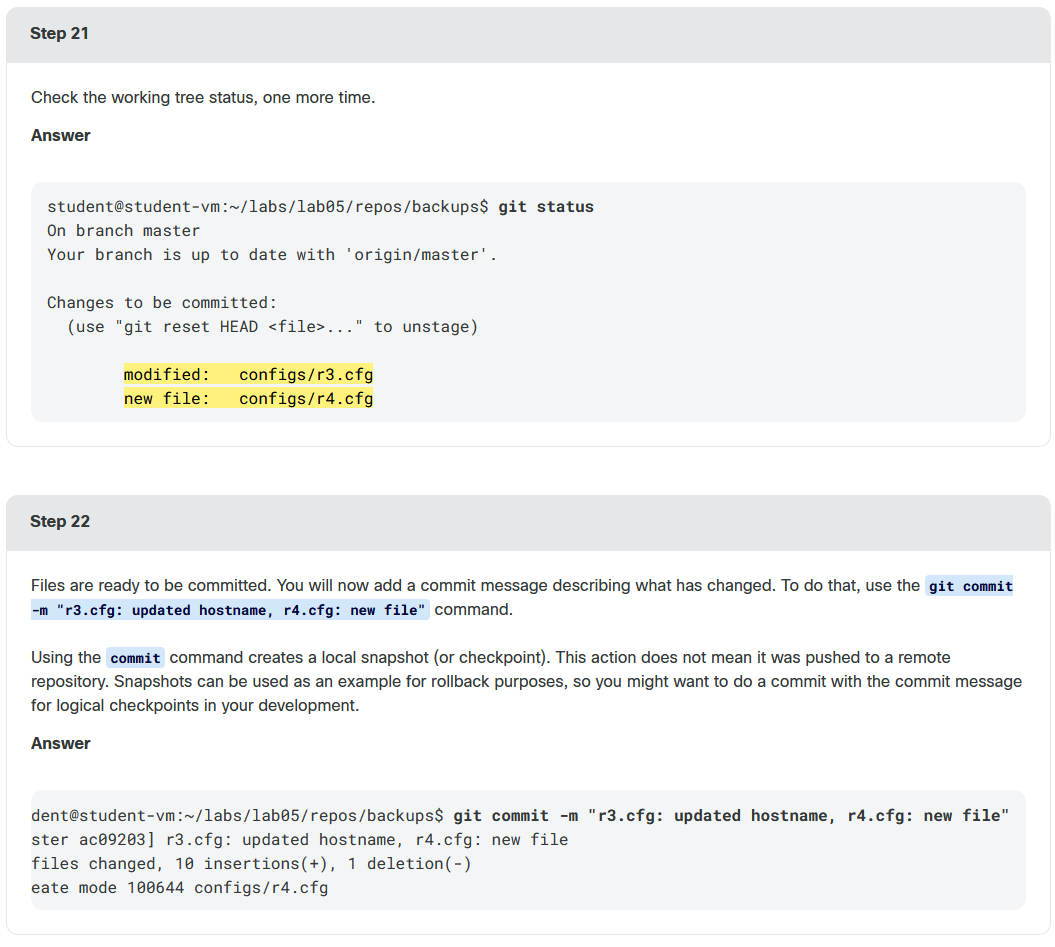This screenshot has width=1055, height=947.
Task: Click the 'ac09203] r3.cfg: updated hostname' output line
Action: [299, 840]
